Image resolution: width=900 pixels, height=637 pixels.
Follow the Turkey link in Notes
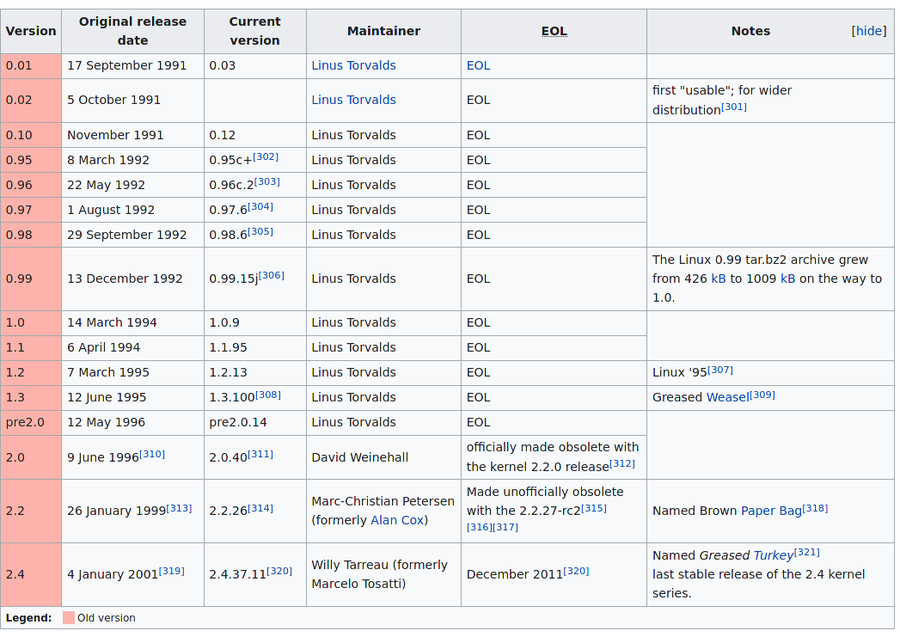click(x=773, y=556)
